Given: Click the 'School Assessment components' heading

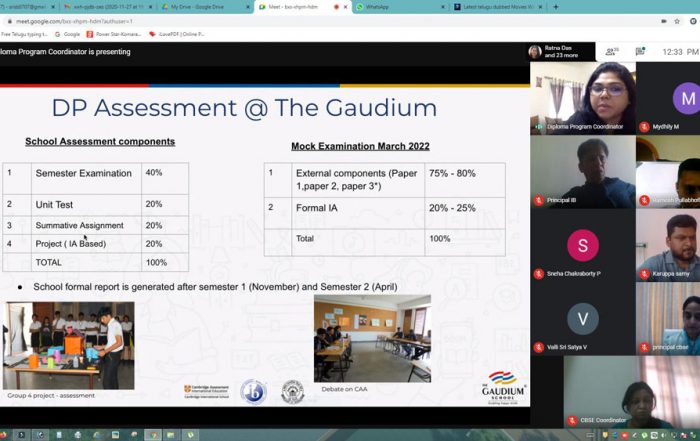Looking at the screenshot, I should (x=100, y=141).
